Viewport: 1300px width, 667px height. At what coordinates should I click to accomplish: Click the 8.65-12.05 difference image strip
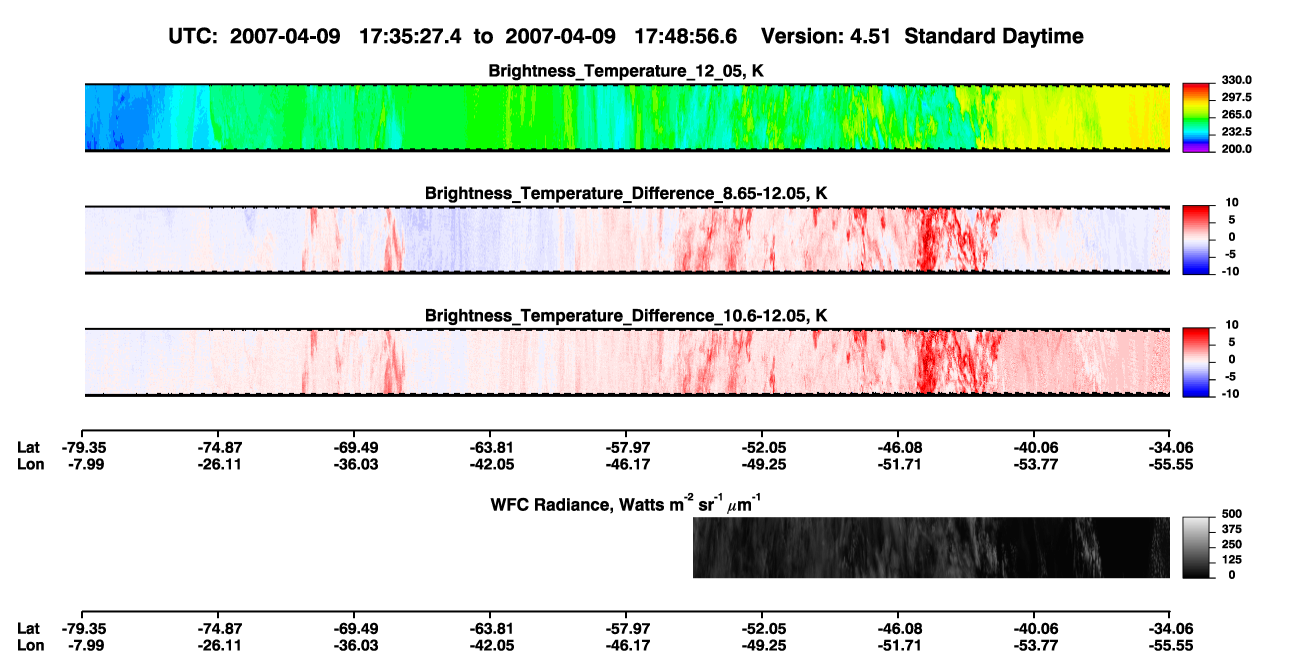[x=627, y=240]
